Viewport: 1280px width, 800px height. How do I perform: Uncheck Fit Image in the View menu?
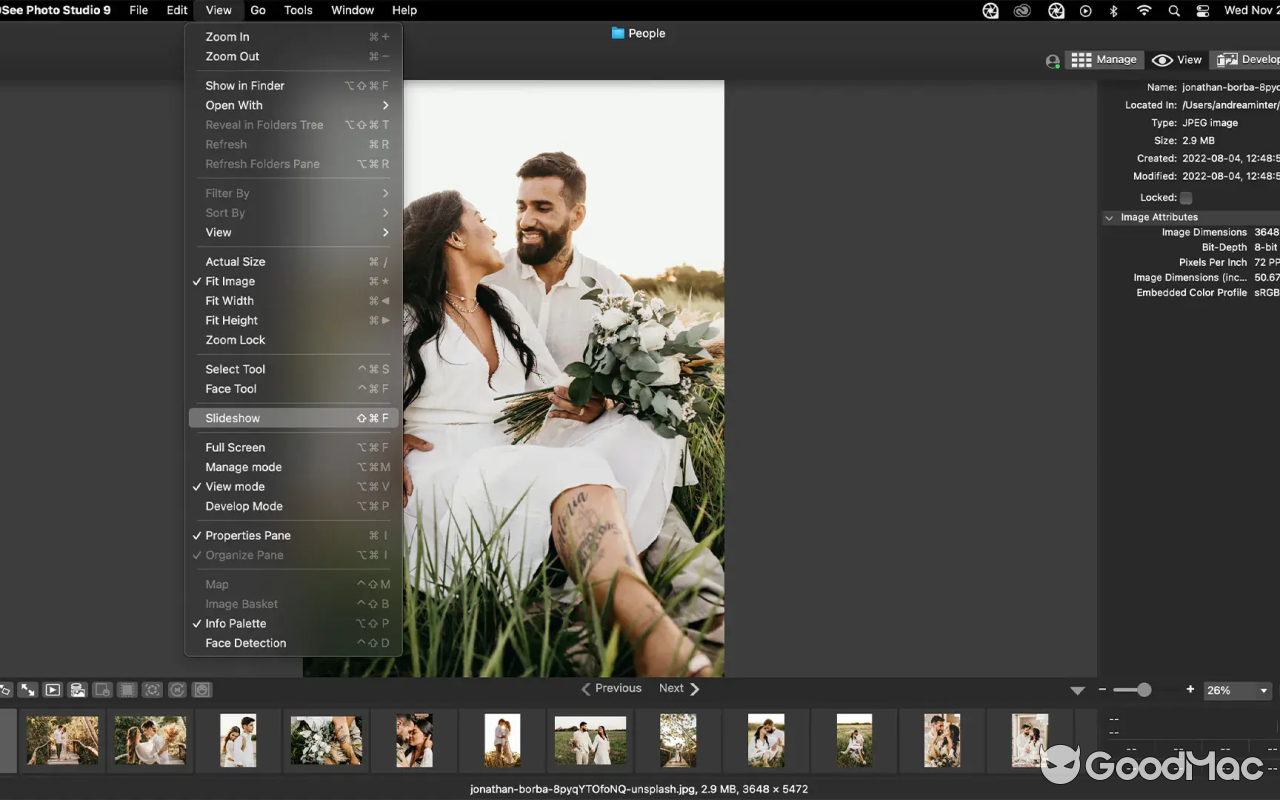pyautogui.click(x=229, y=281)
